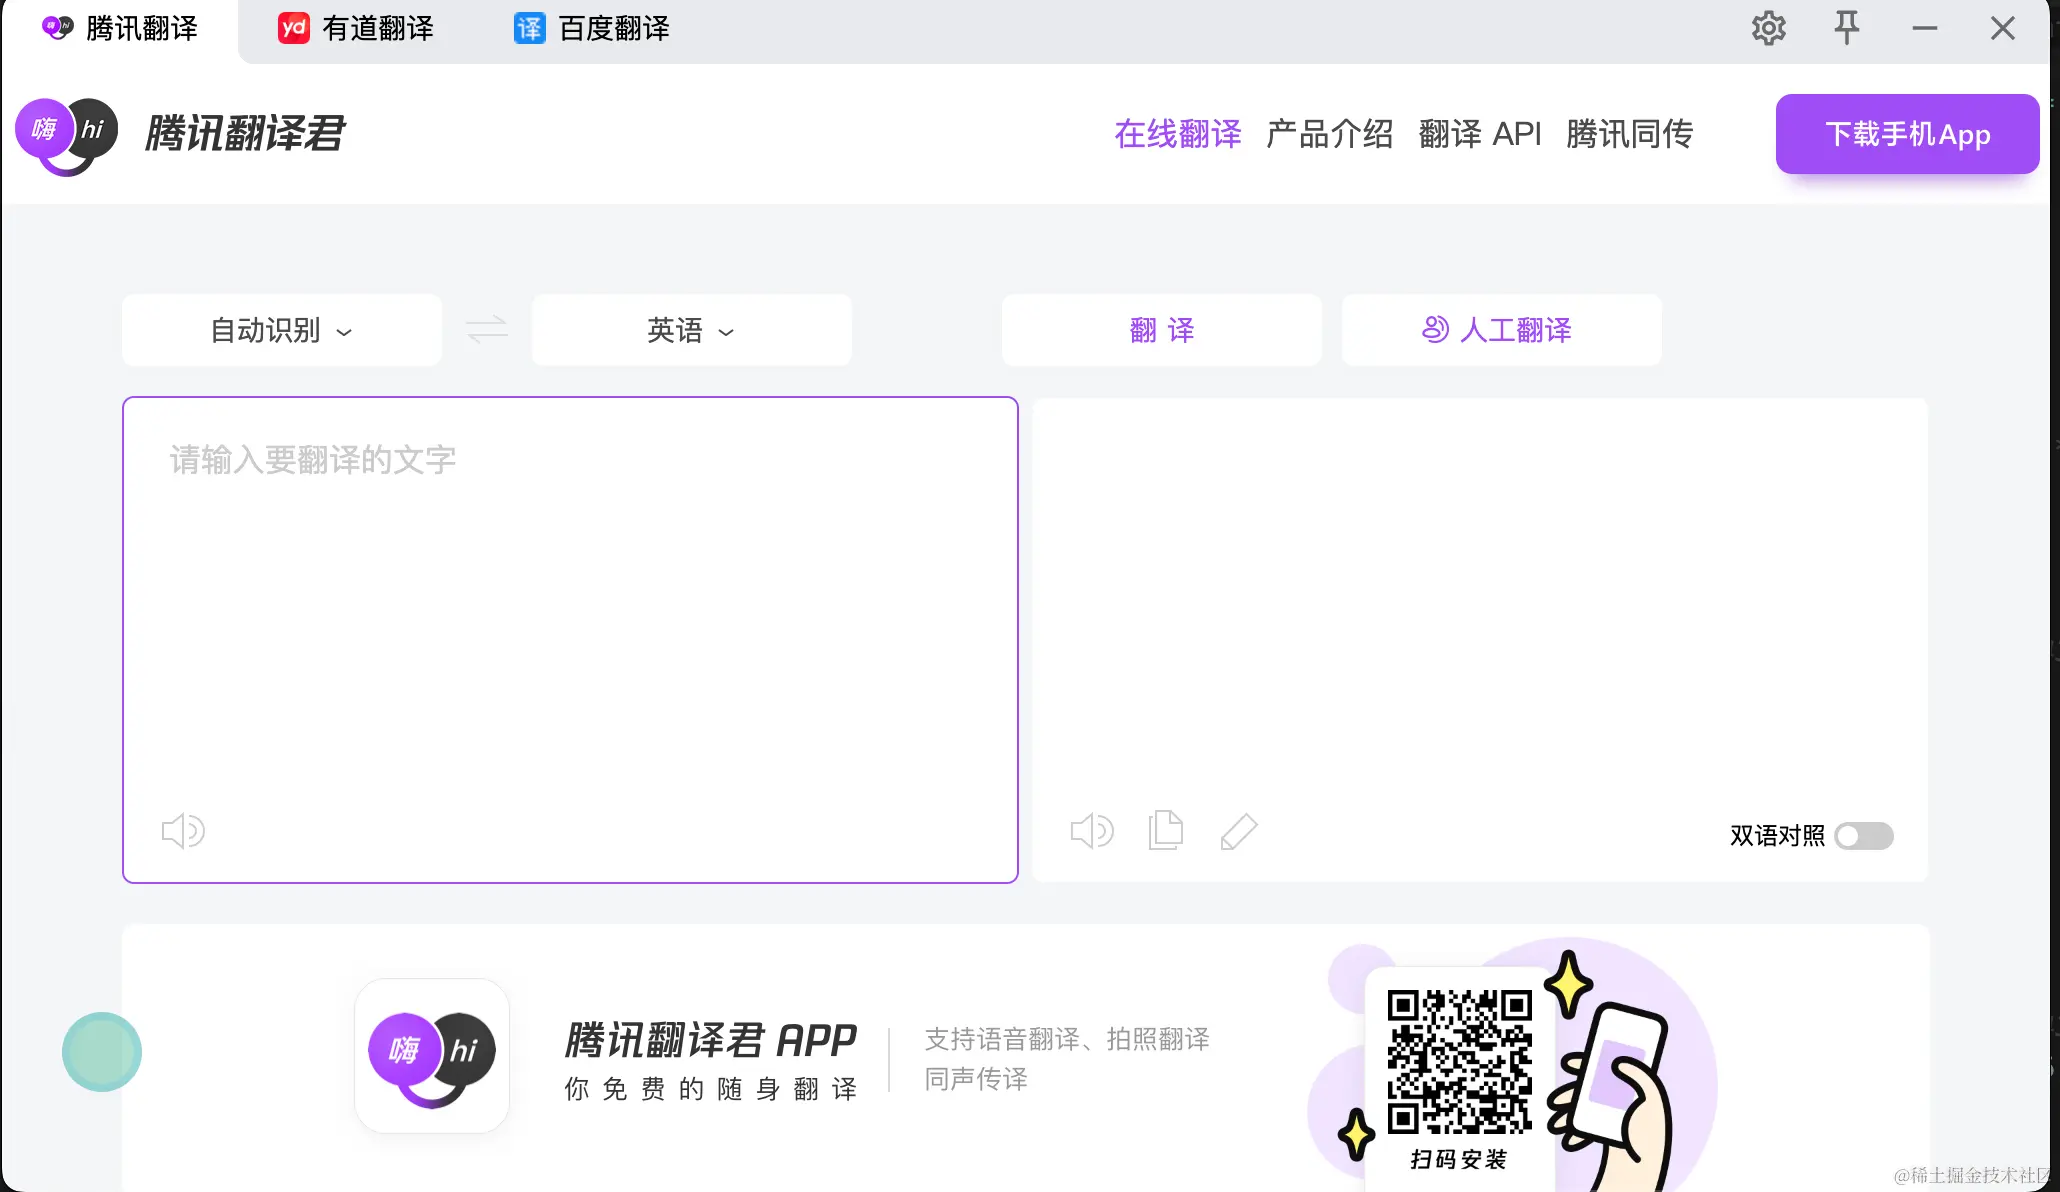
Task: Open the 翻译 API navigation link
Action: tap(1480, 134)
